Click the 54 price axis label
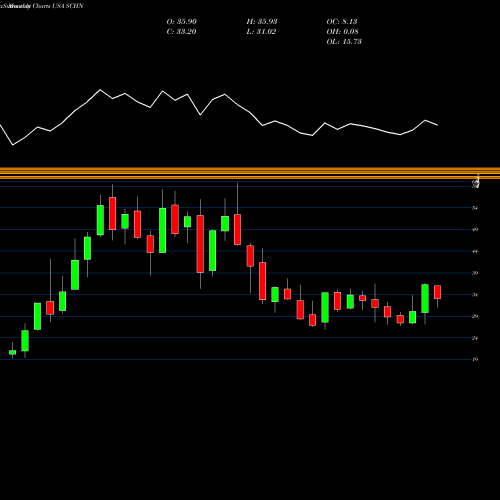This screenshot has width=500, height=500. pyautogui.click(x=475, y=208)
